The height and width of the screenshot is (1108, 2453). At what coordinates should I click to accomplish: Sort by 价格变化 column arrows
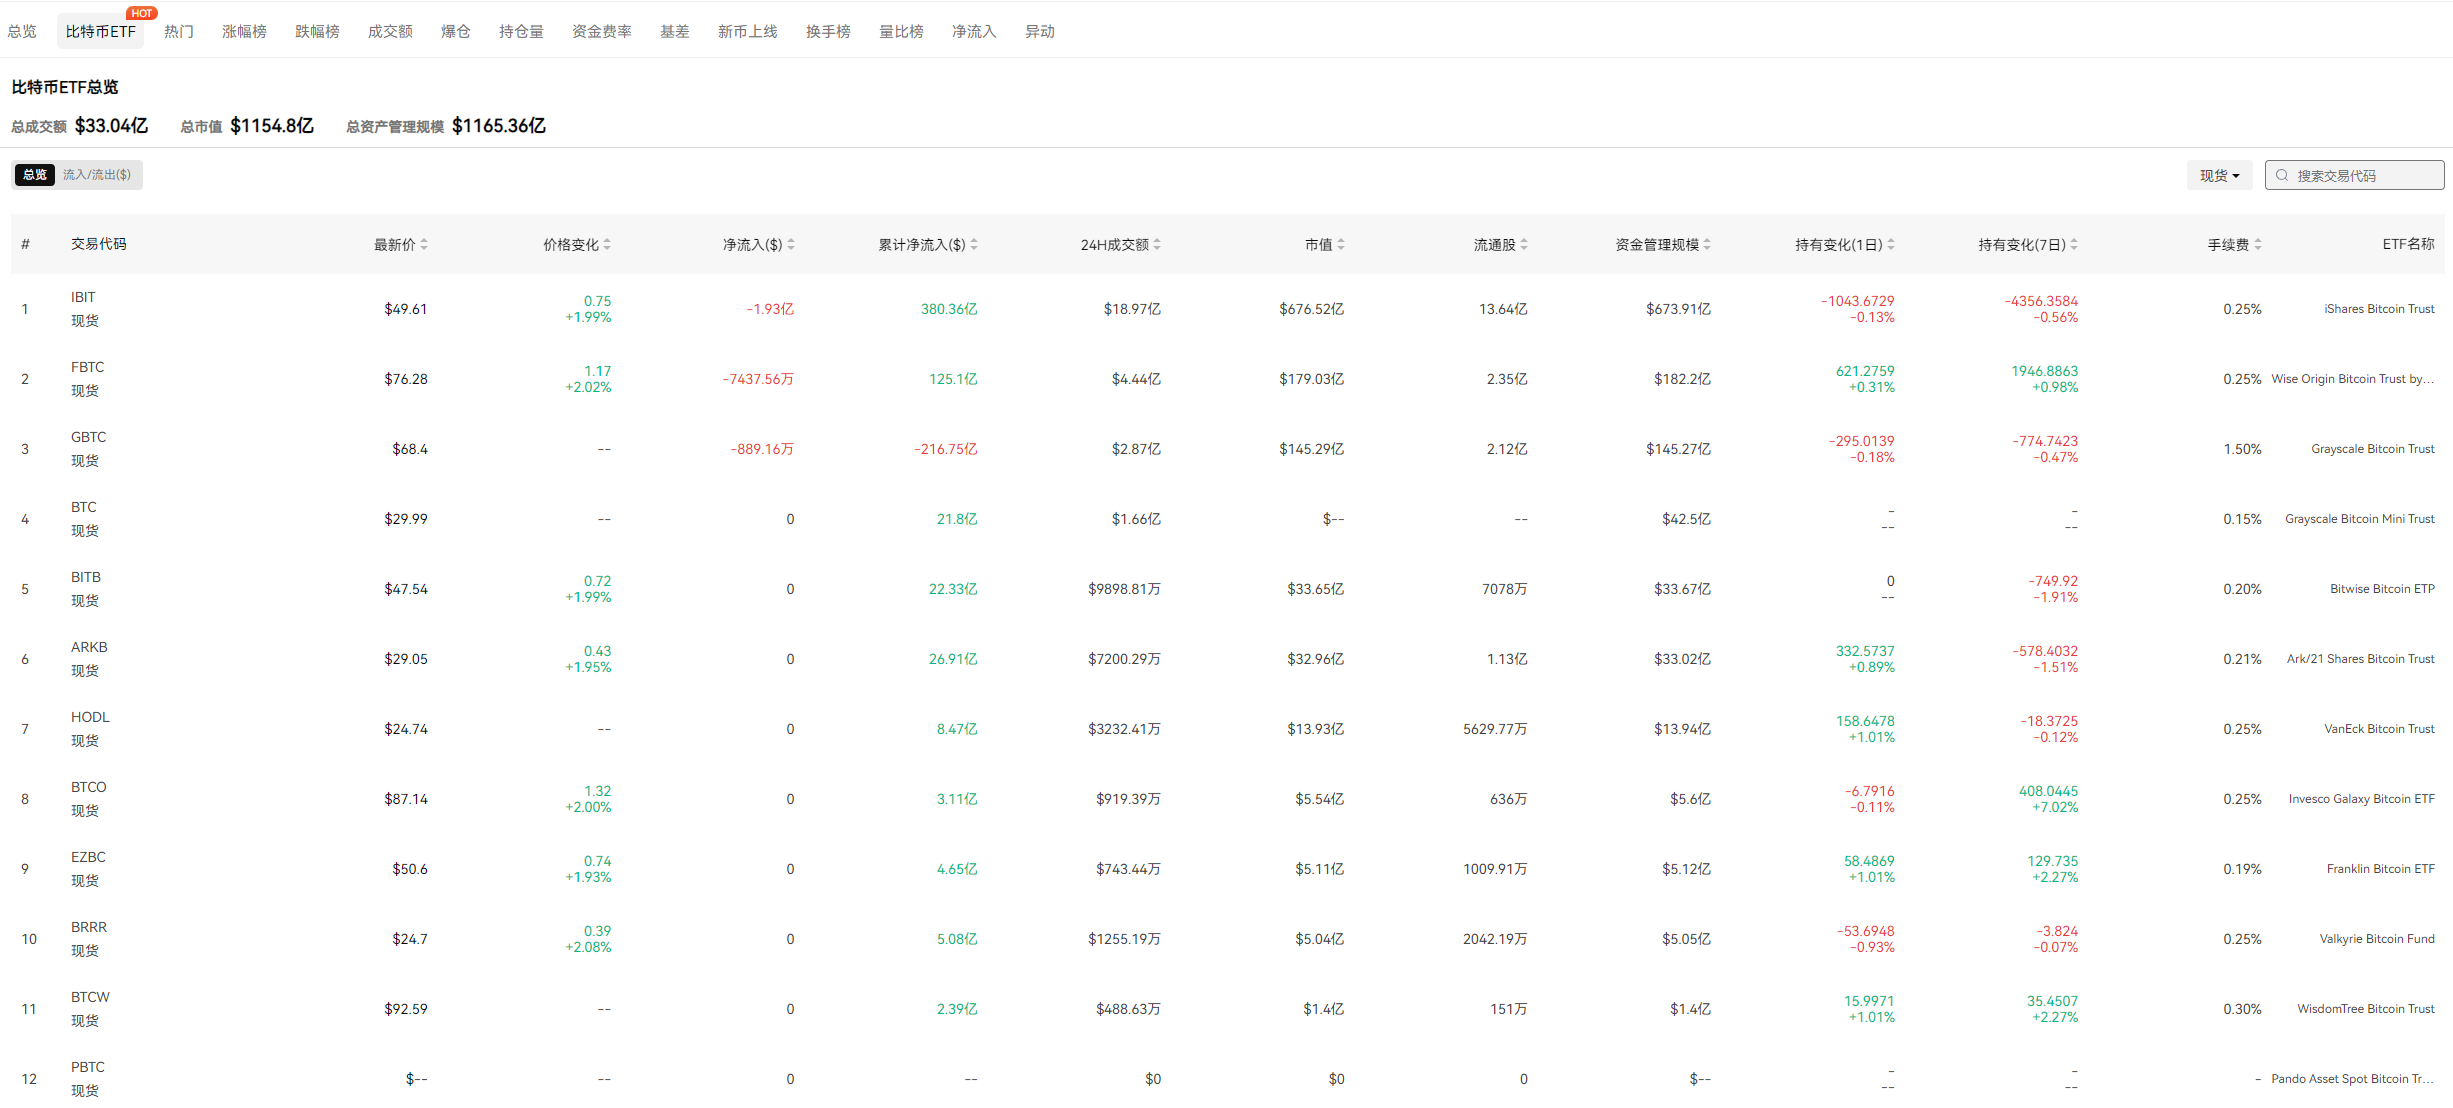(607, 245)
